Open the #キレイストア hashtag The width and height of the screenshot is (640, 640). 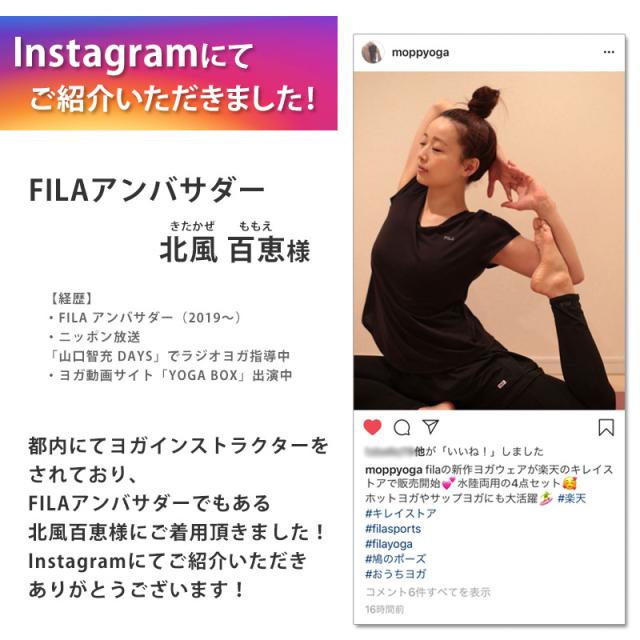click(400, 513)
